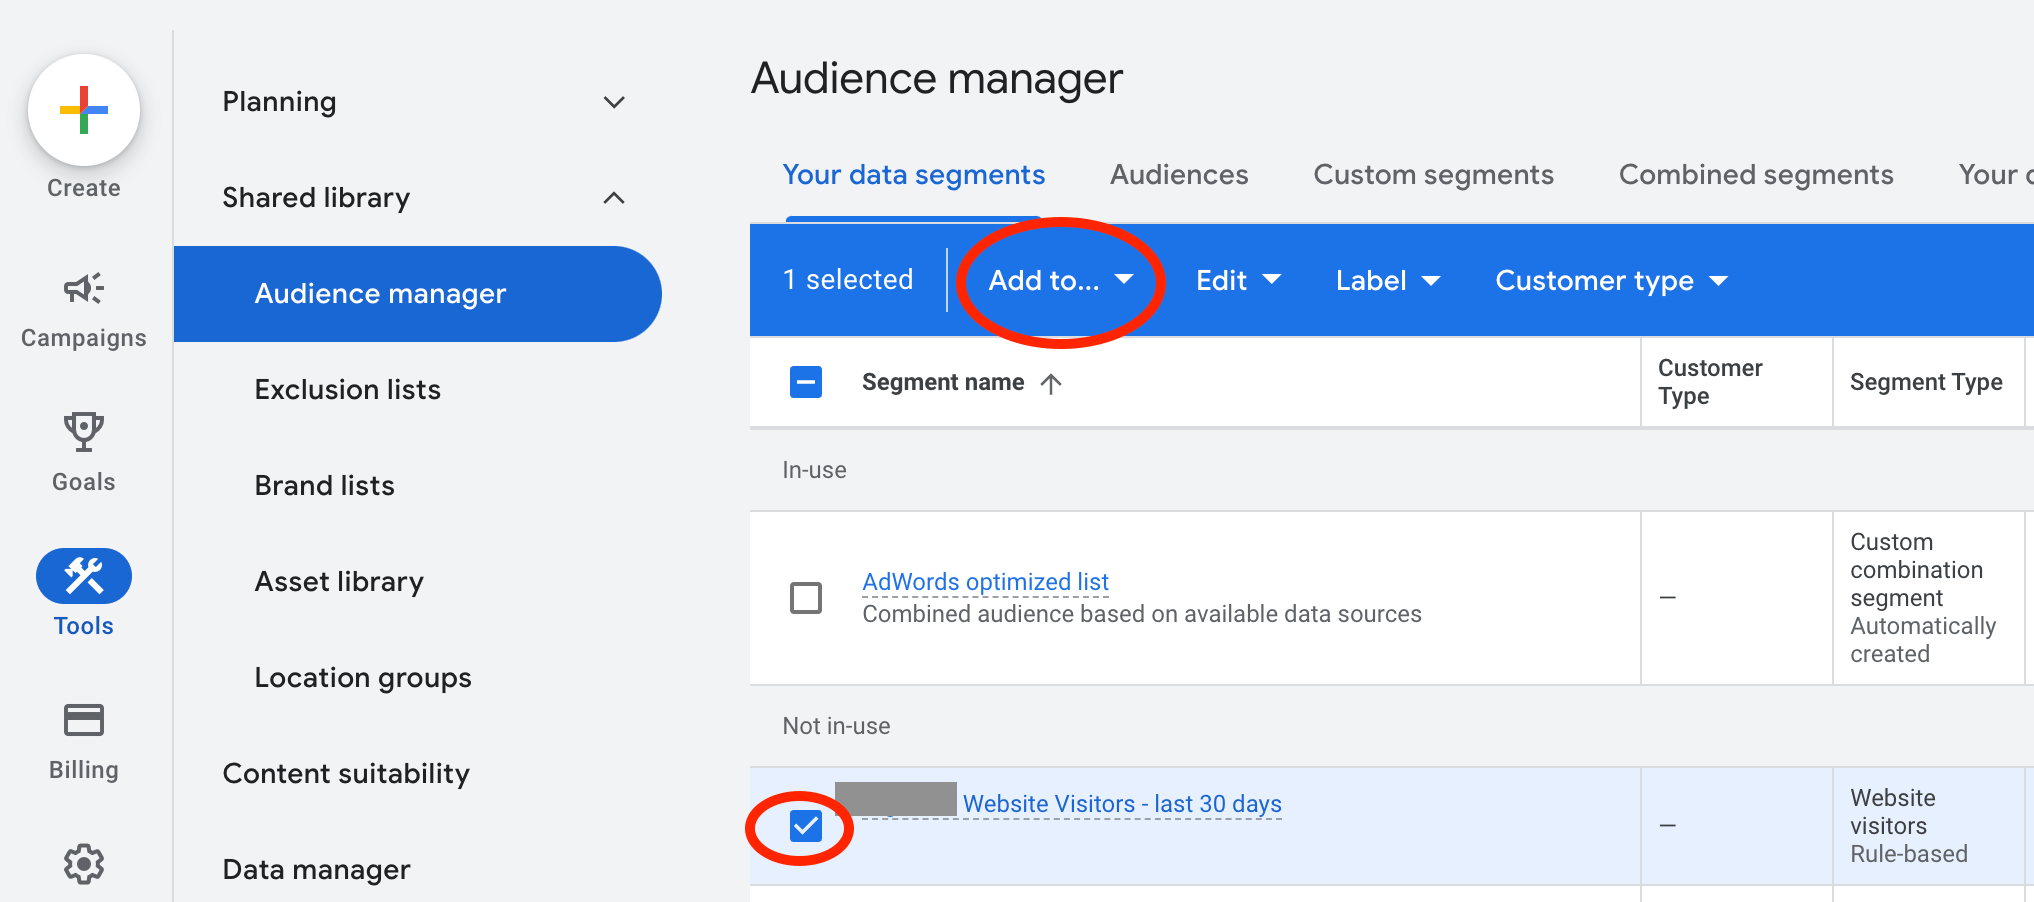Open the AdWords optimized list link
The width and height of the screenshot is (2034, 902).
pyautogui.click(x=985, y=582)
